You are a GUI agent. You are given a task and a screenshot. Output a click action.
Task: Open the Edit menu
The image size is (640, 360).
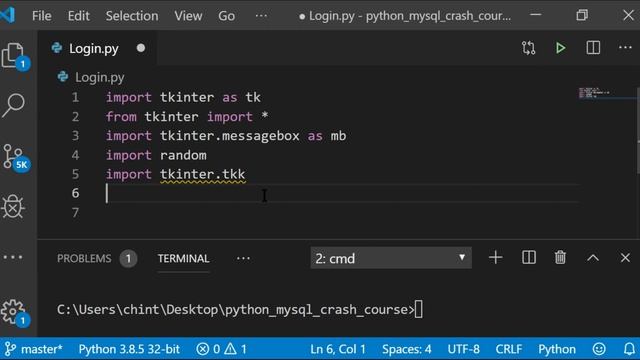pyautogui.click(x=78, y=16)
